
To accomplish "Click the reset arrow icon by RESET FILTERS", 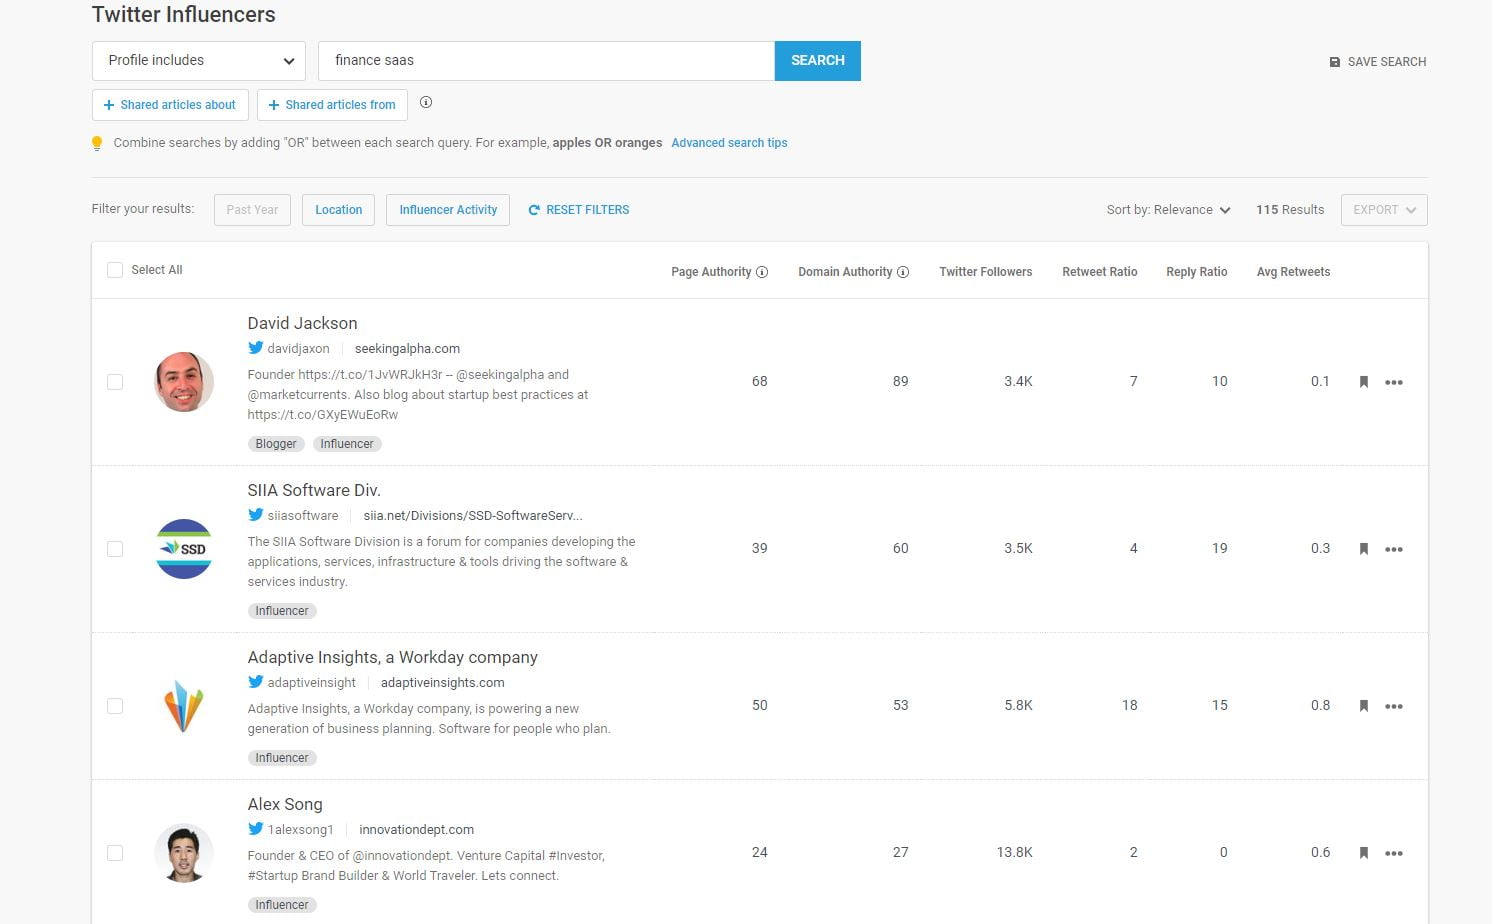I will (x=534, y=210).
